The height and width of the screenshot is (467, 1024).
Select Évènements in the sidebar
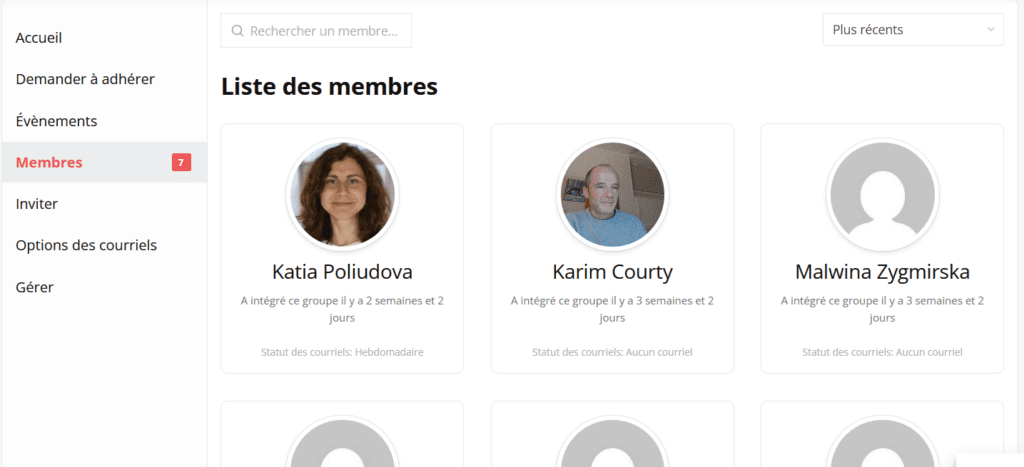56,121
